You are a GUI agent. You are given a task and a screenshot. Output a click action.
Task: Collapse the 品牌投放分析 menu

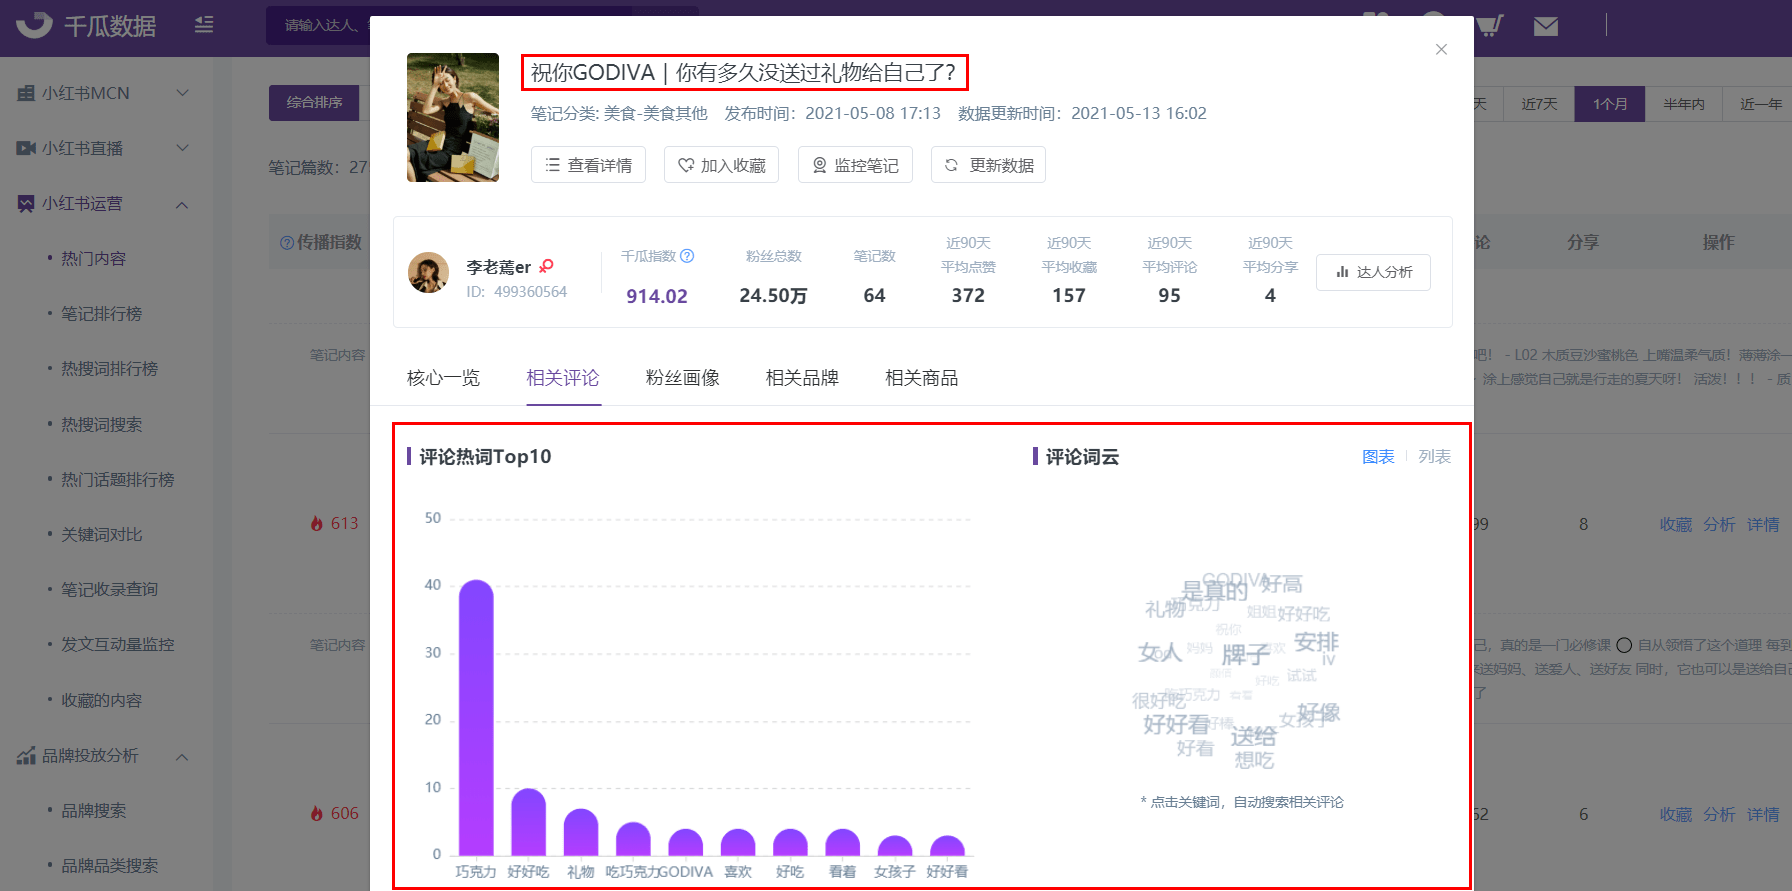tap(103, 756)
